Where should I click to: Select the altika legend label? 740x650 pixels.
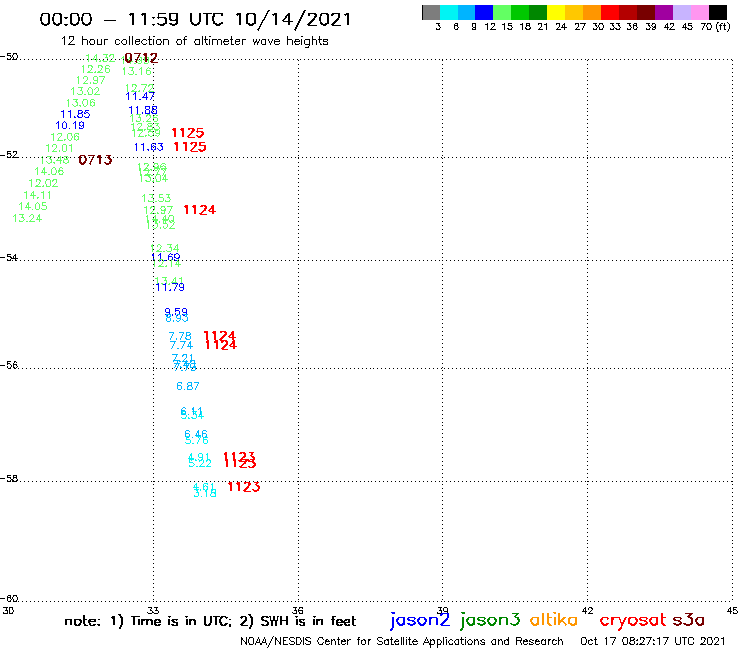[x=553, y=619]
